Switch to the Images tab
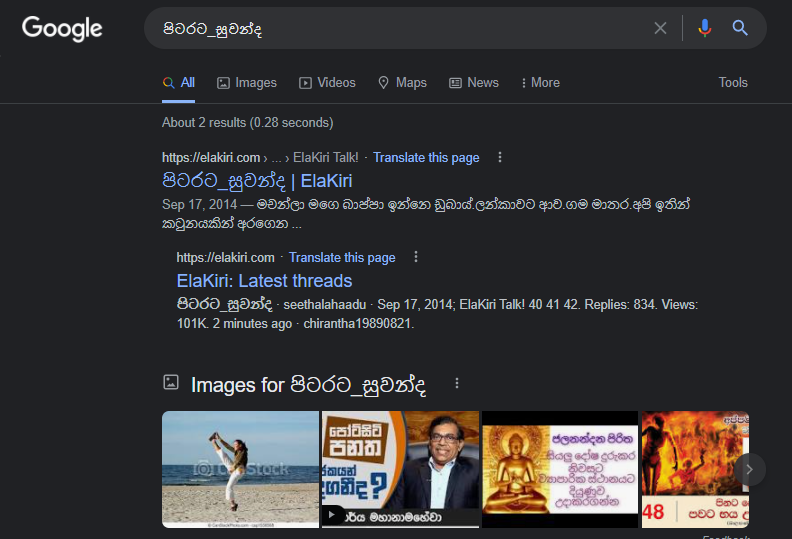Viewport: 792px width, 539px height. pyautogui.click(x=247, y=83)
